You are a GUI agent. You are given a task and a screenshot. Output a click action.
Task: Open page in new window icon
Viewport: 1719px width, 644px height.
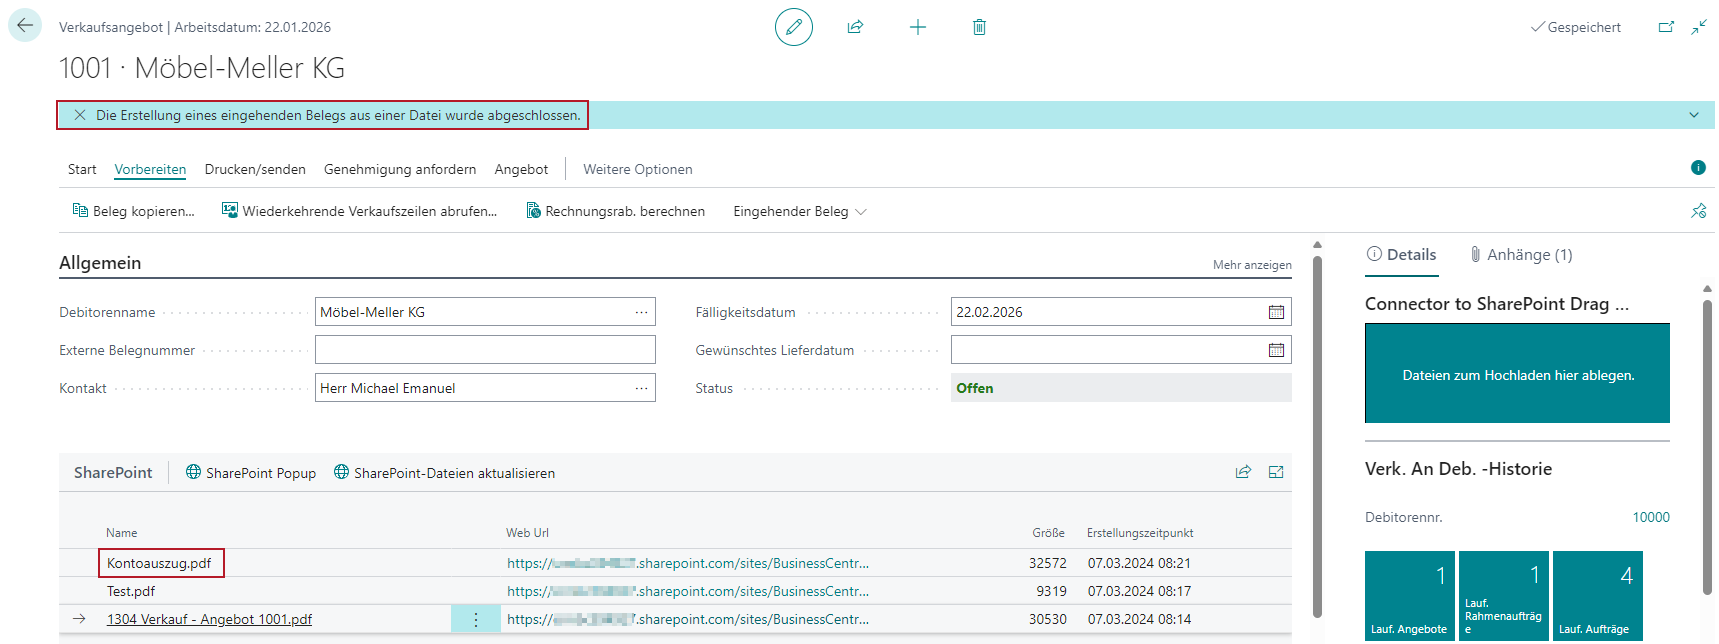(1666, 27)
